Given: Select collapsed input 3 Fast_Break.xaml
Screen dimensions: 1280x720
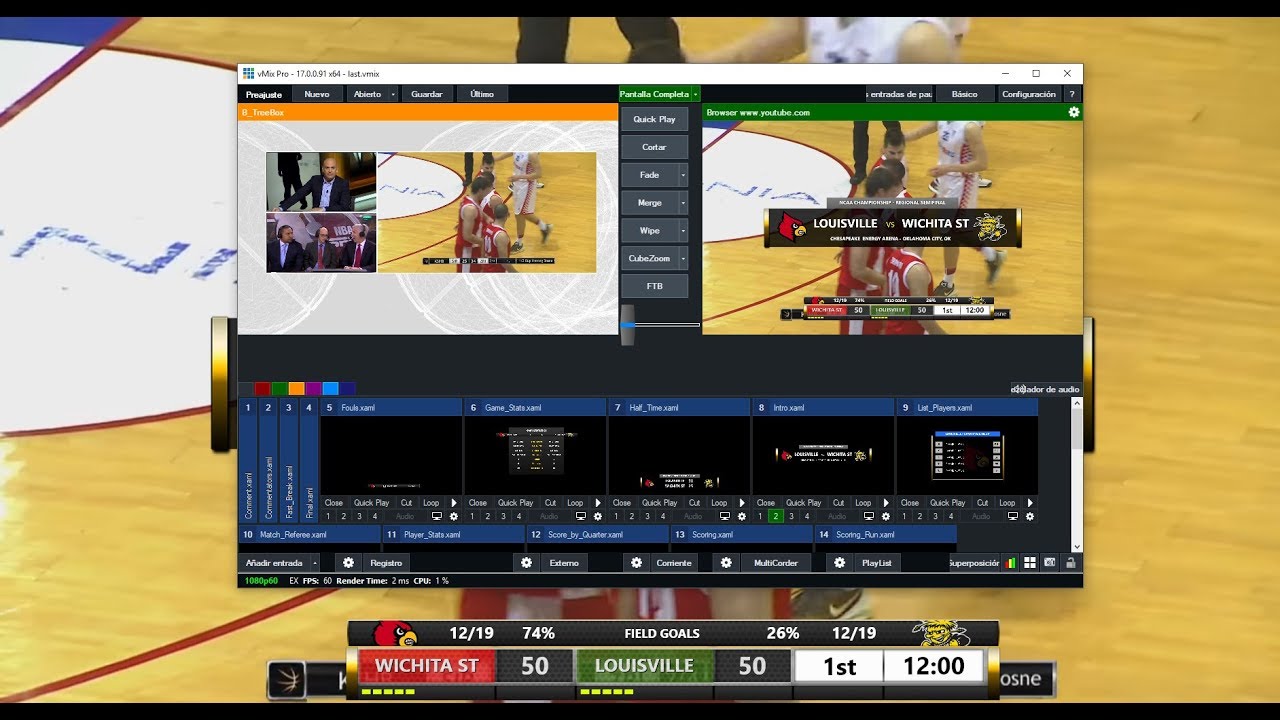Looking at the screenshot, I should pyautogui.click(x=289, y=461).
